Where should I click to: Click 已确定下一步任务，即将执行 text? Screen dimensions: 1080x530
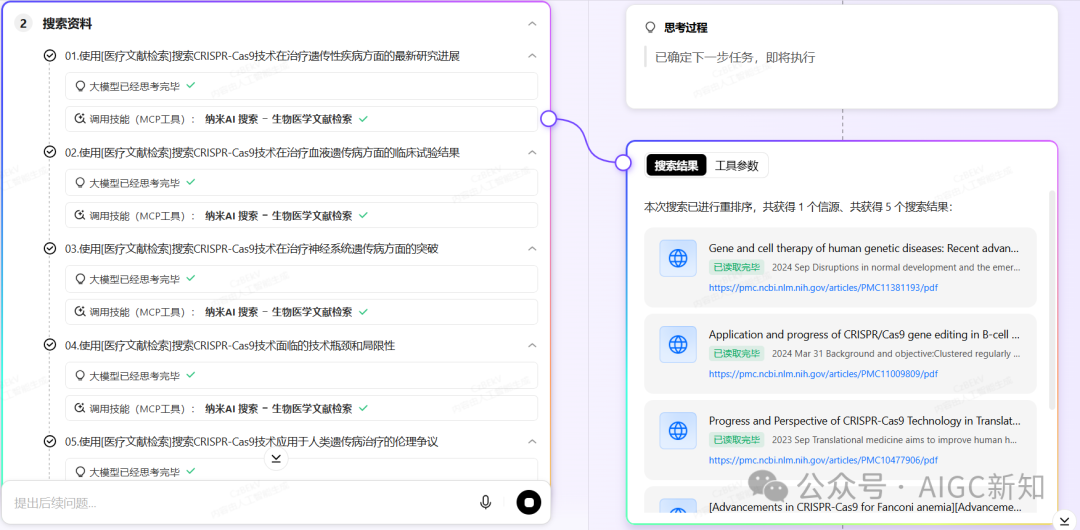(735, 57)
